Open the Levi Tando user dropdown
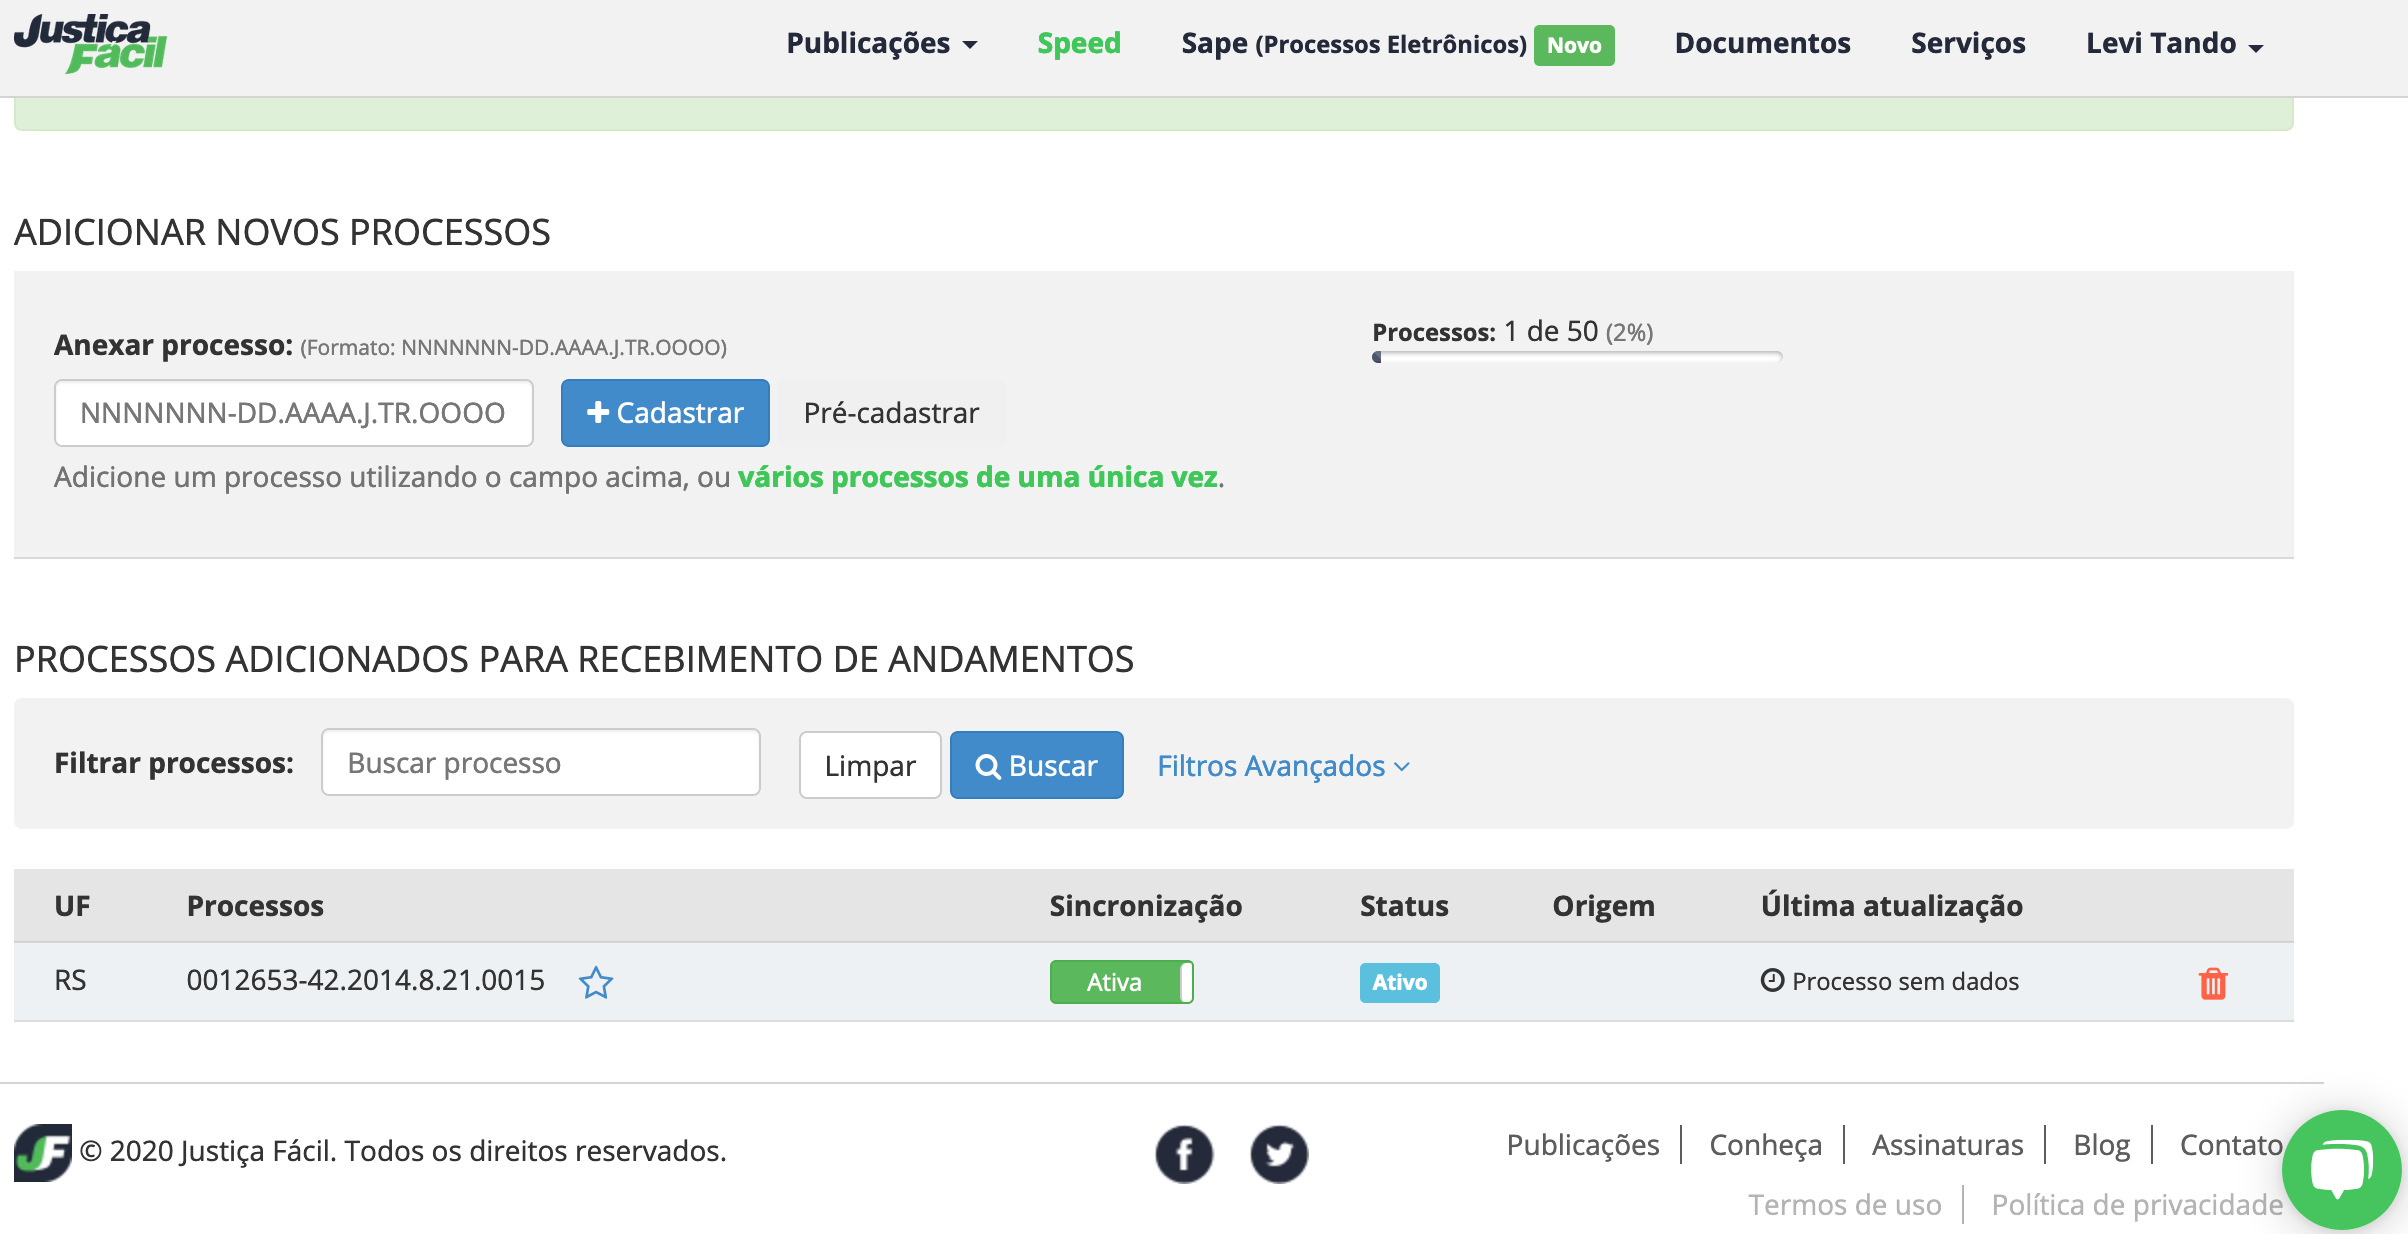 click(2173, 44)
